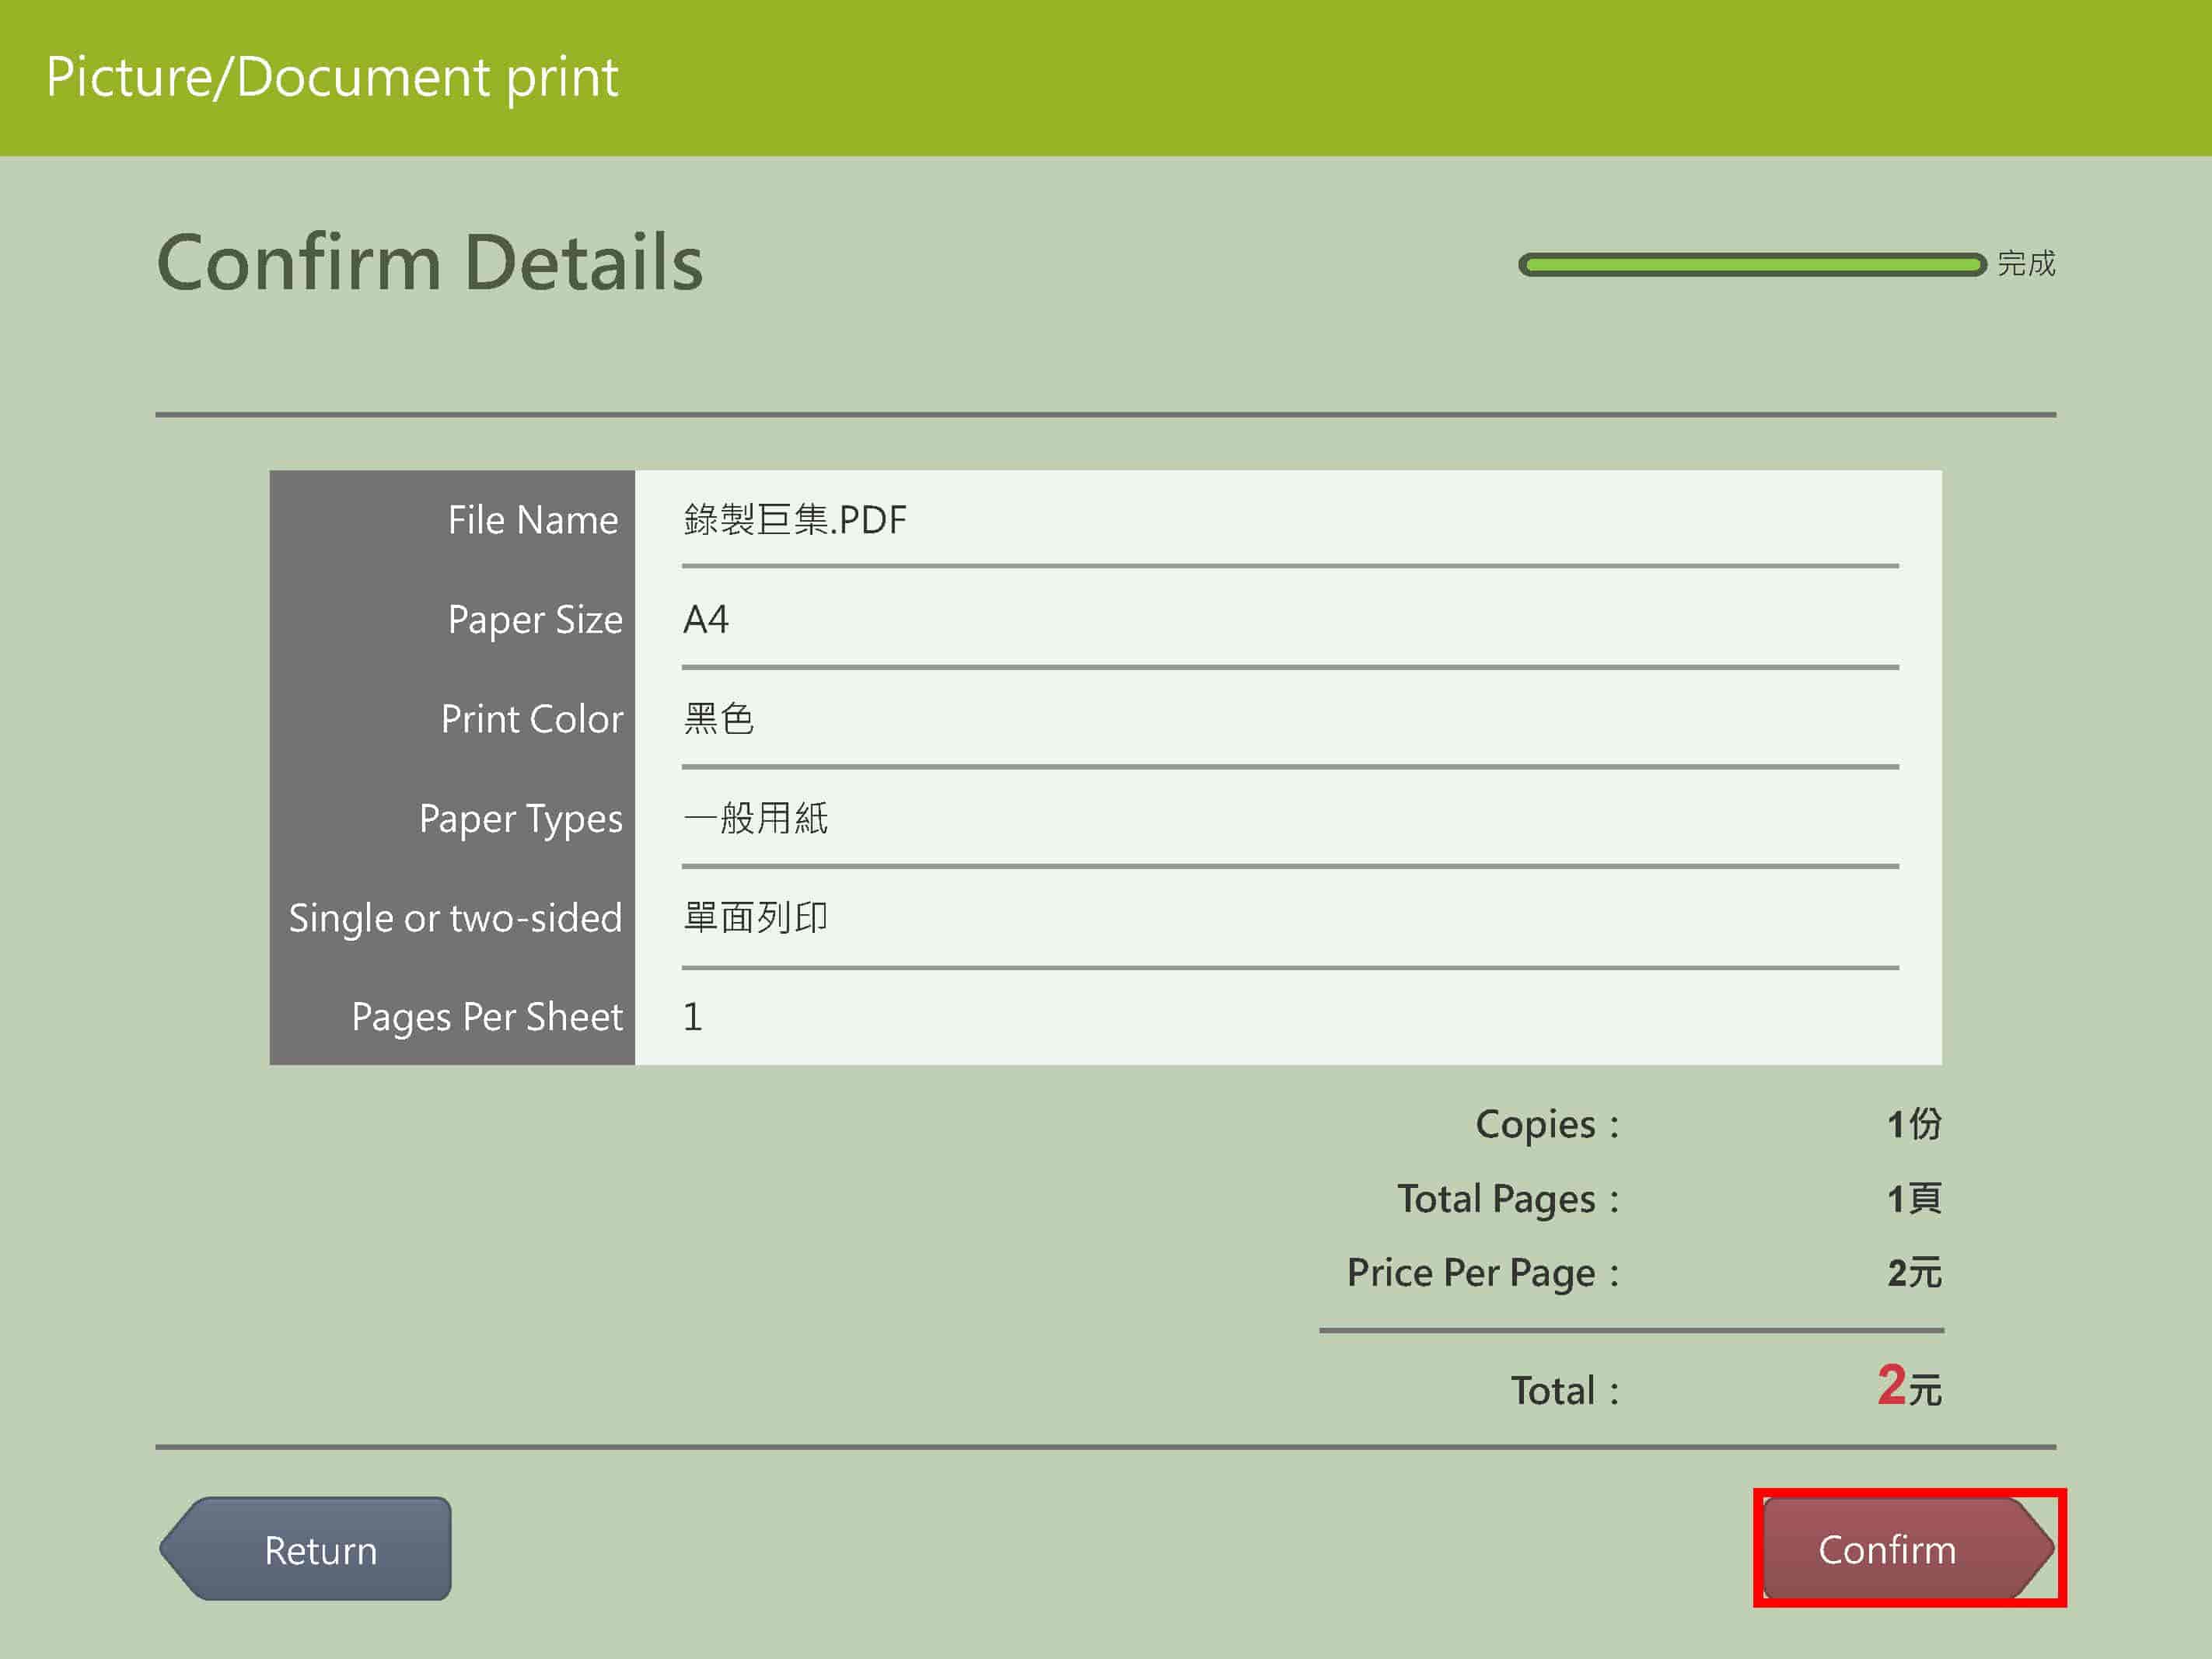Click the Print Color label
Screen dimensions: 2212x1659
coord(532,719)
